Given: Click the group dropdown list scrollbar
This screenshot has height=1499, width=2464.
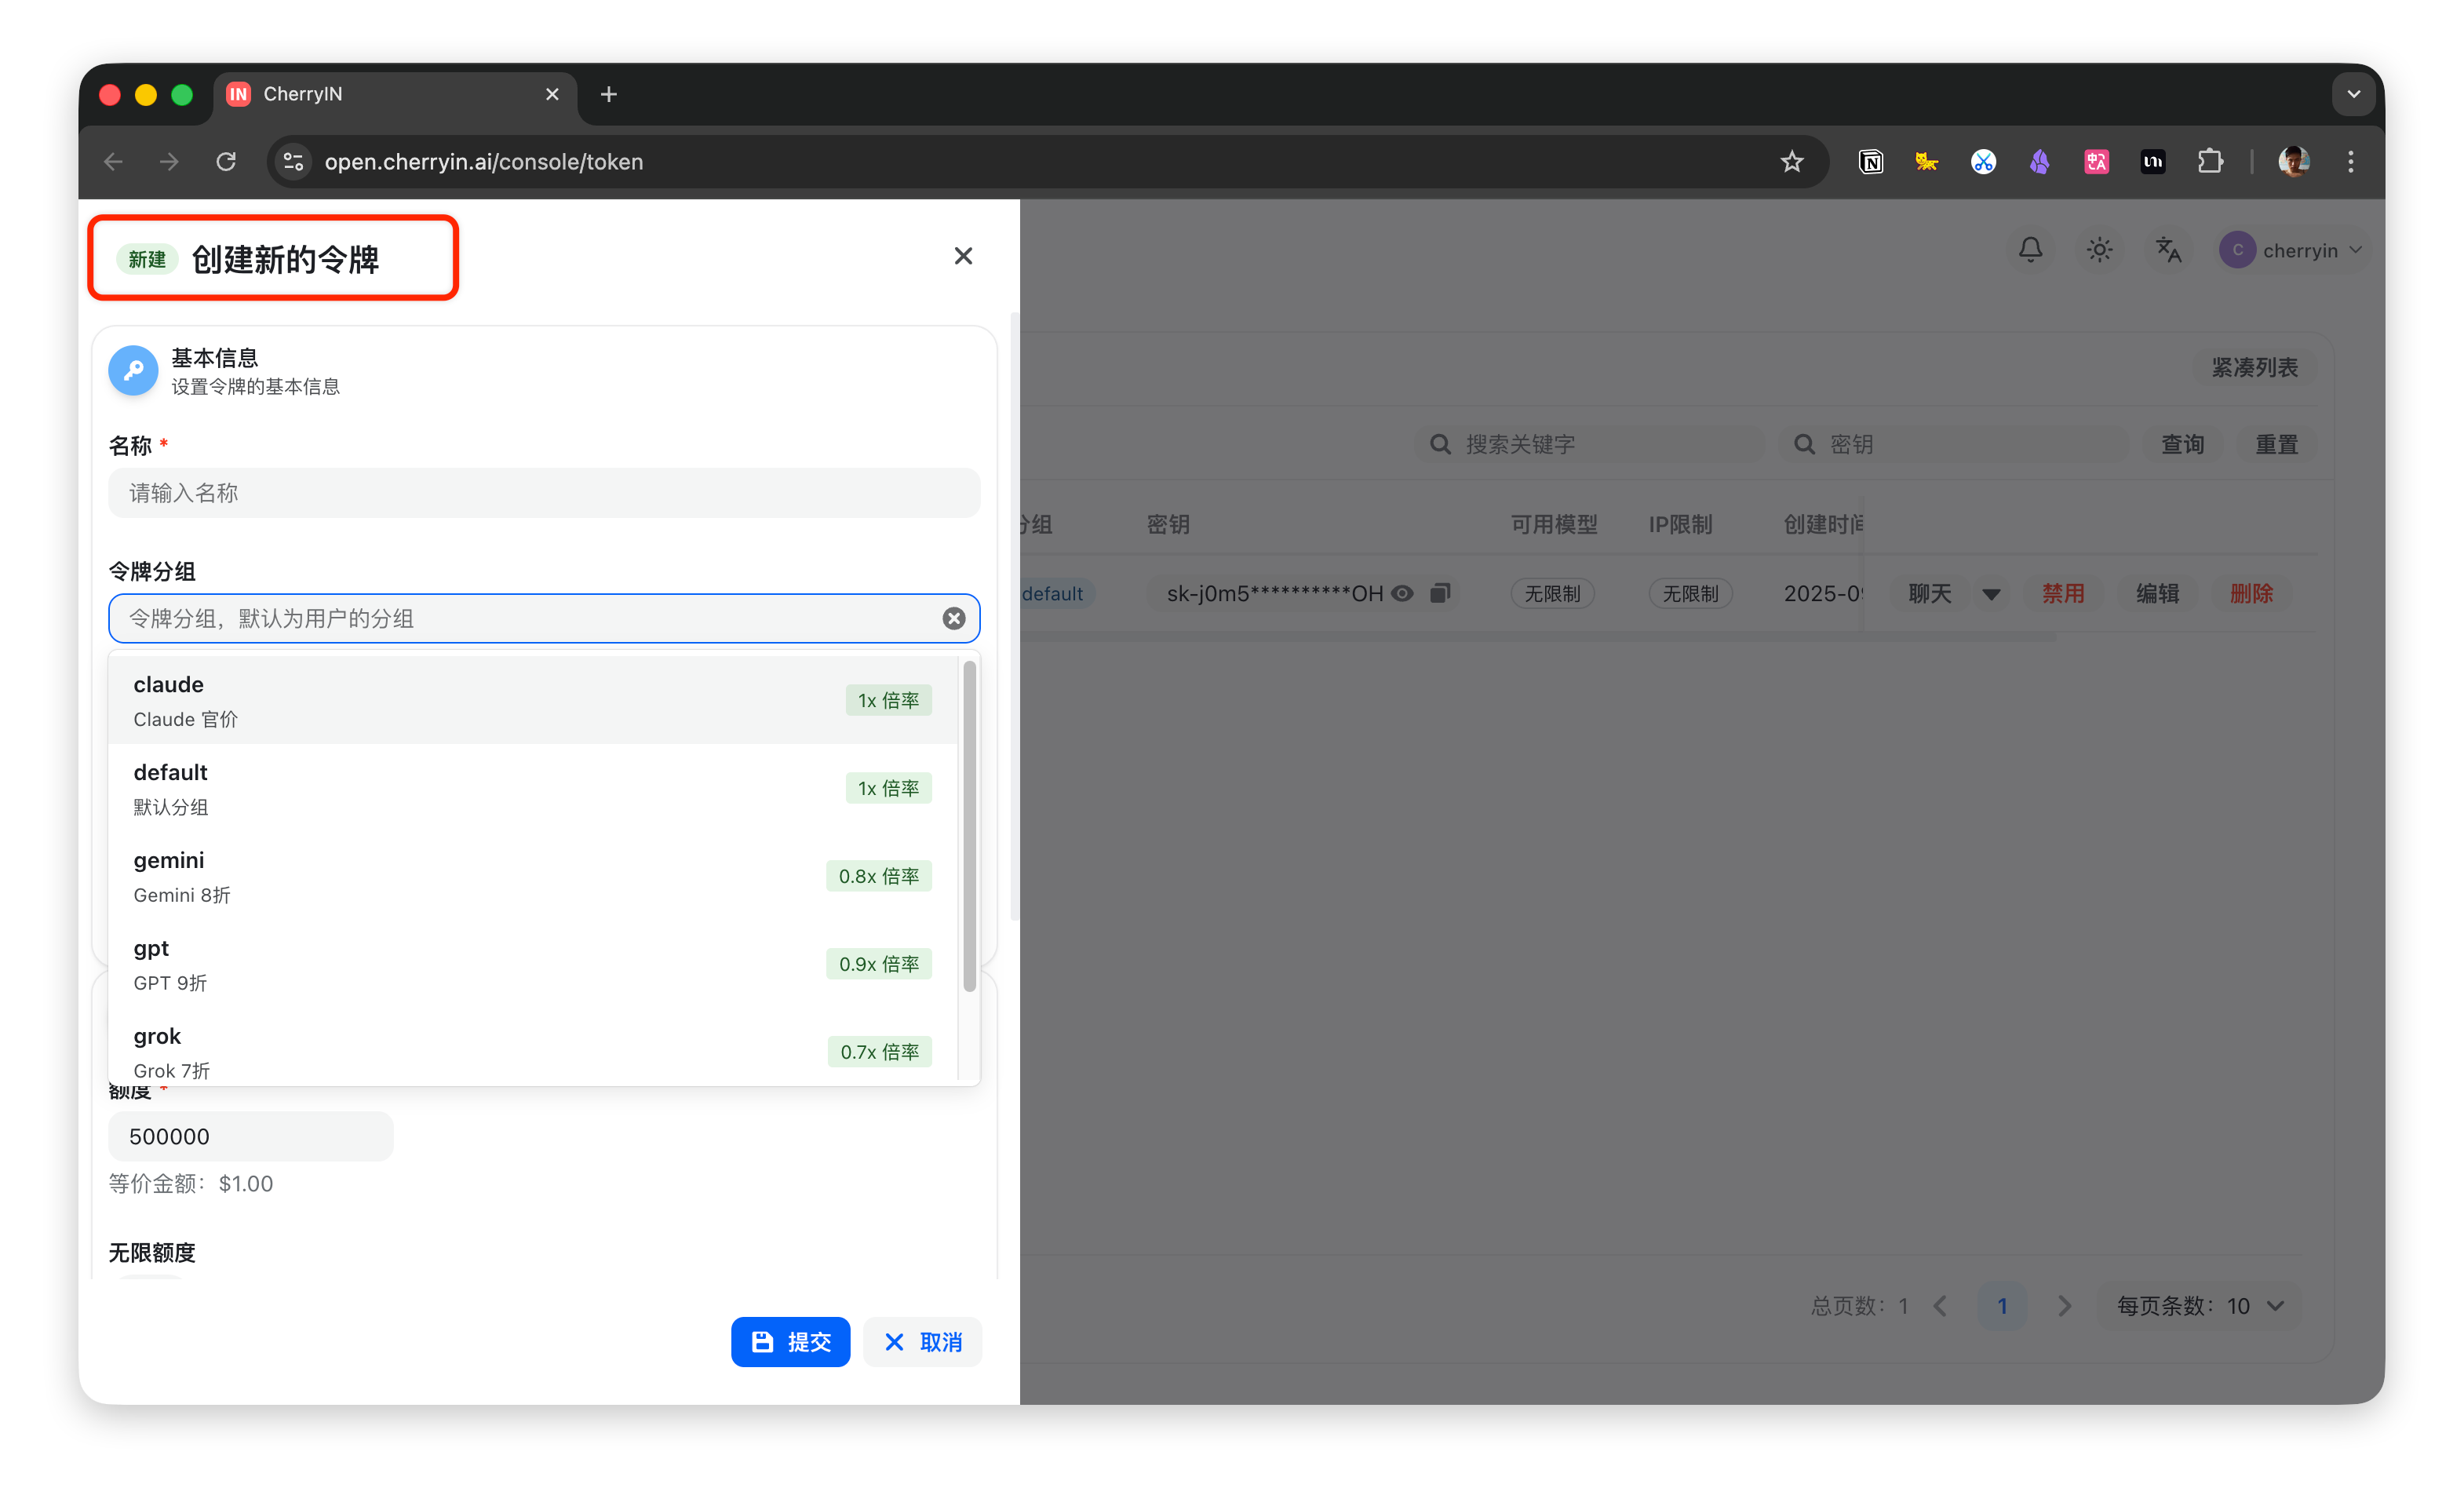Looking at the screenshot, I should click(969, 826).
